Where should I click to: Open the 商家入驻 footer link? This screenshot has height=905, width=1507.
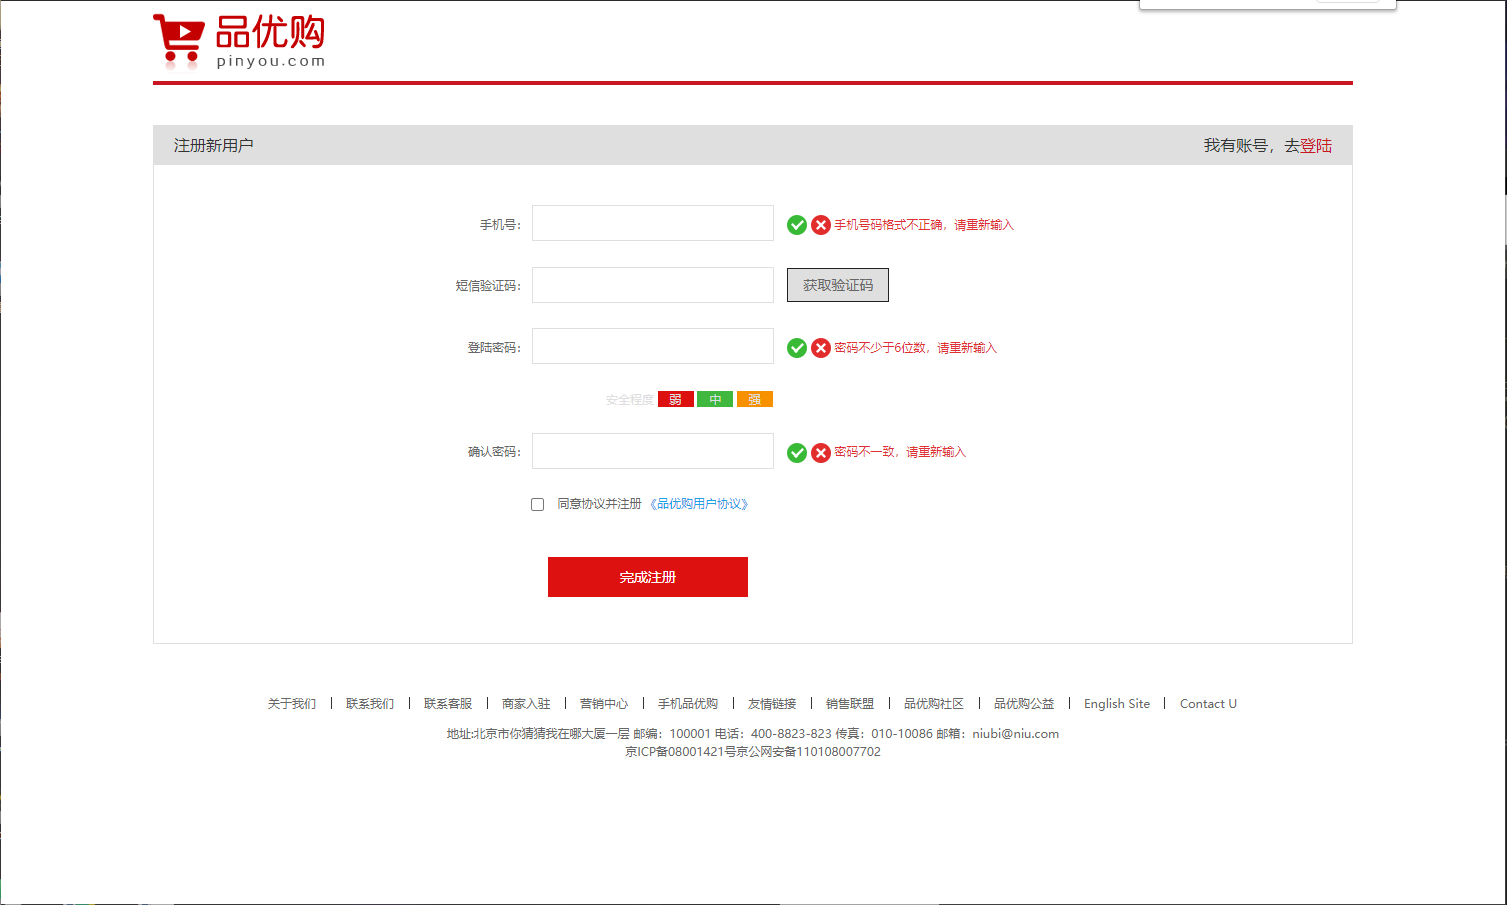click(526, 704)
